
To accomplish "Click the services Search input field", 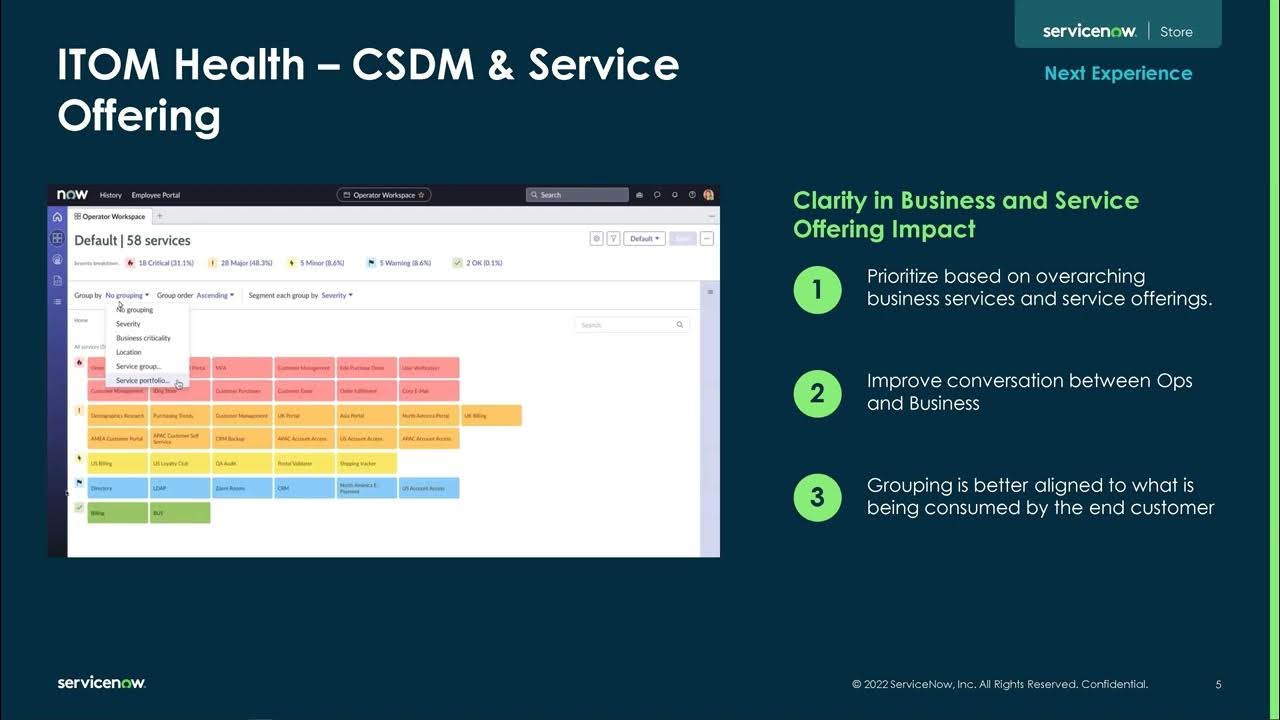I will (x=632, y=325).
